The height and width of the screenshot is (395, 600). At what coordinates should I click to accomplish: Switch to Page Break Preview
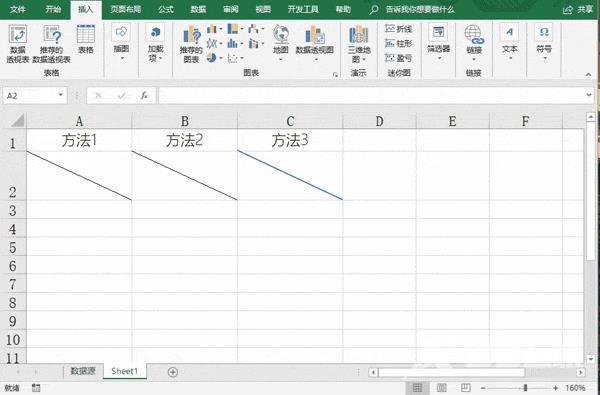tap(465, 388)
